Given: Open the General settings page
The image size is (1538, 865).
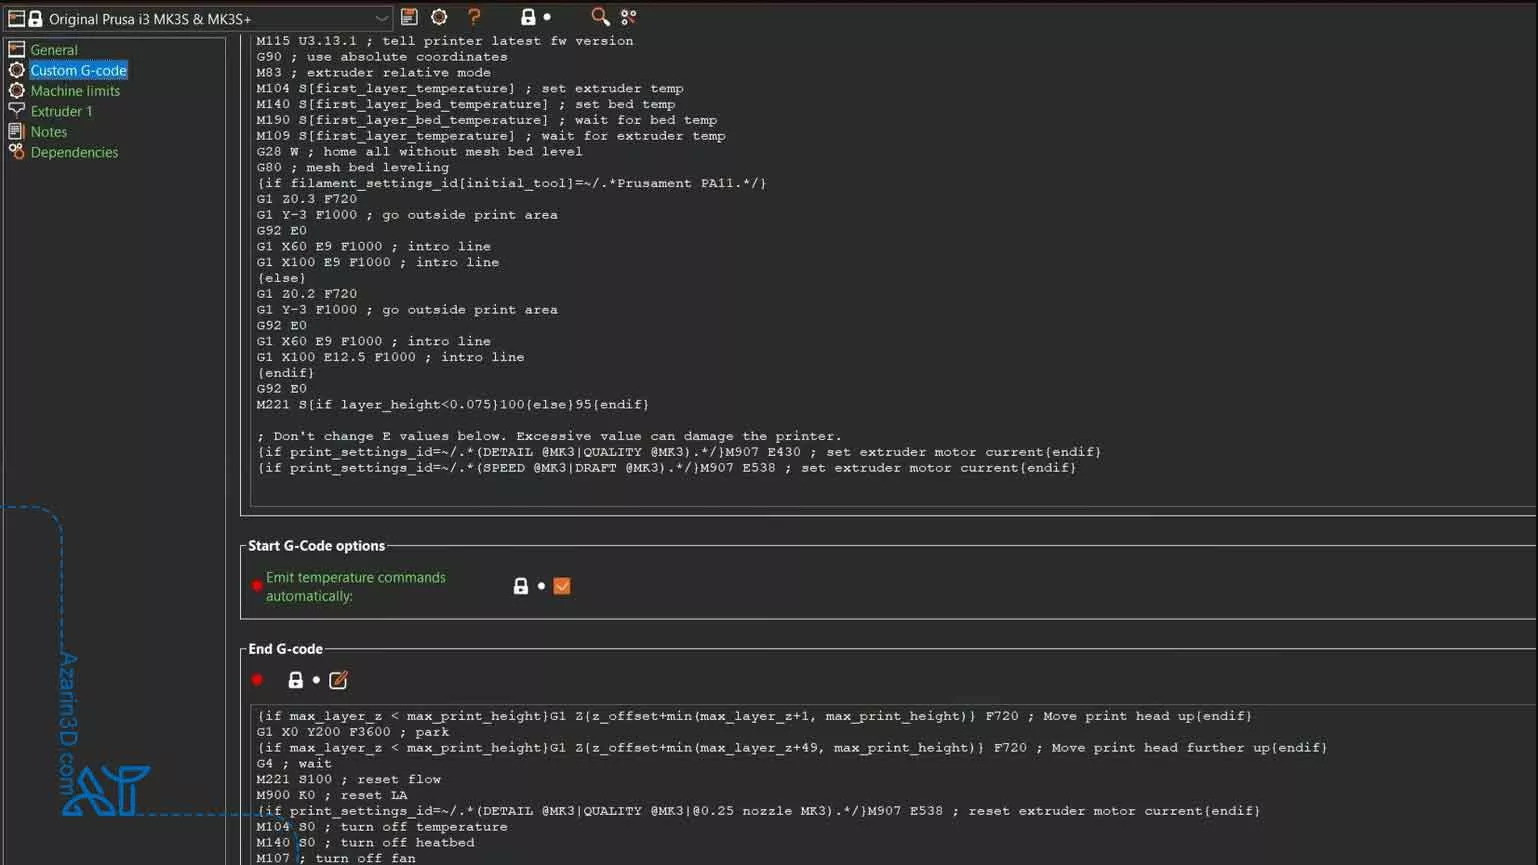Looking at the screenshot, I should click(54, 50).
